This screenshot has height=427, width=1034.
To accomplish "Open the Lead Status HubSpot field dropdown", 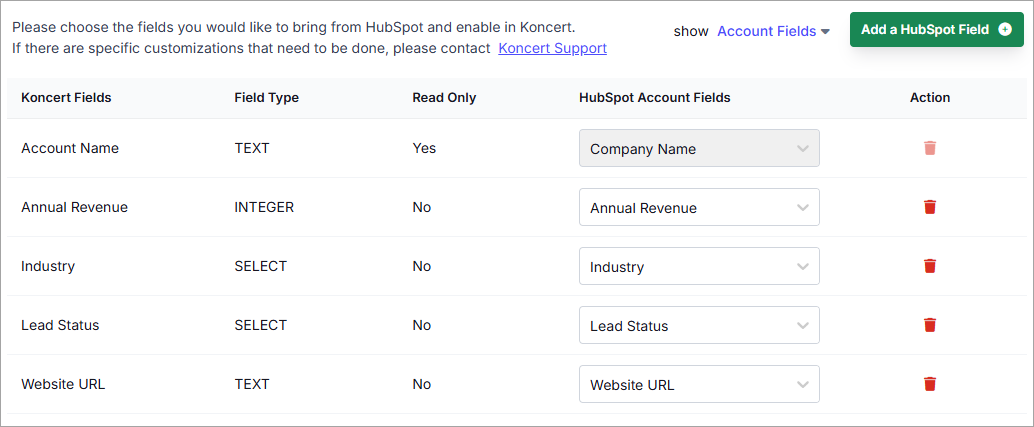I will tap(699, 325).
